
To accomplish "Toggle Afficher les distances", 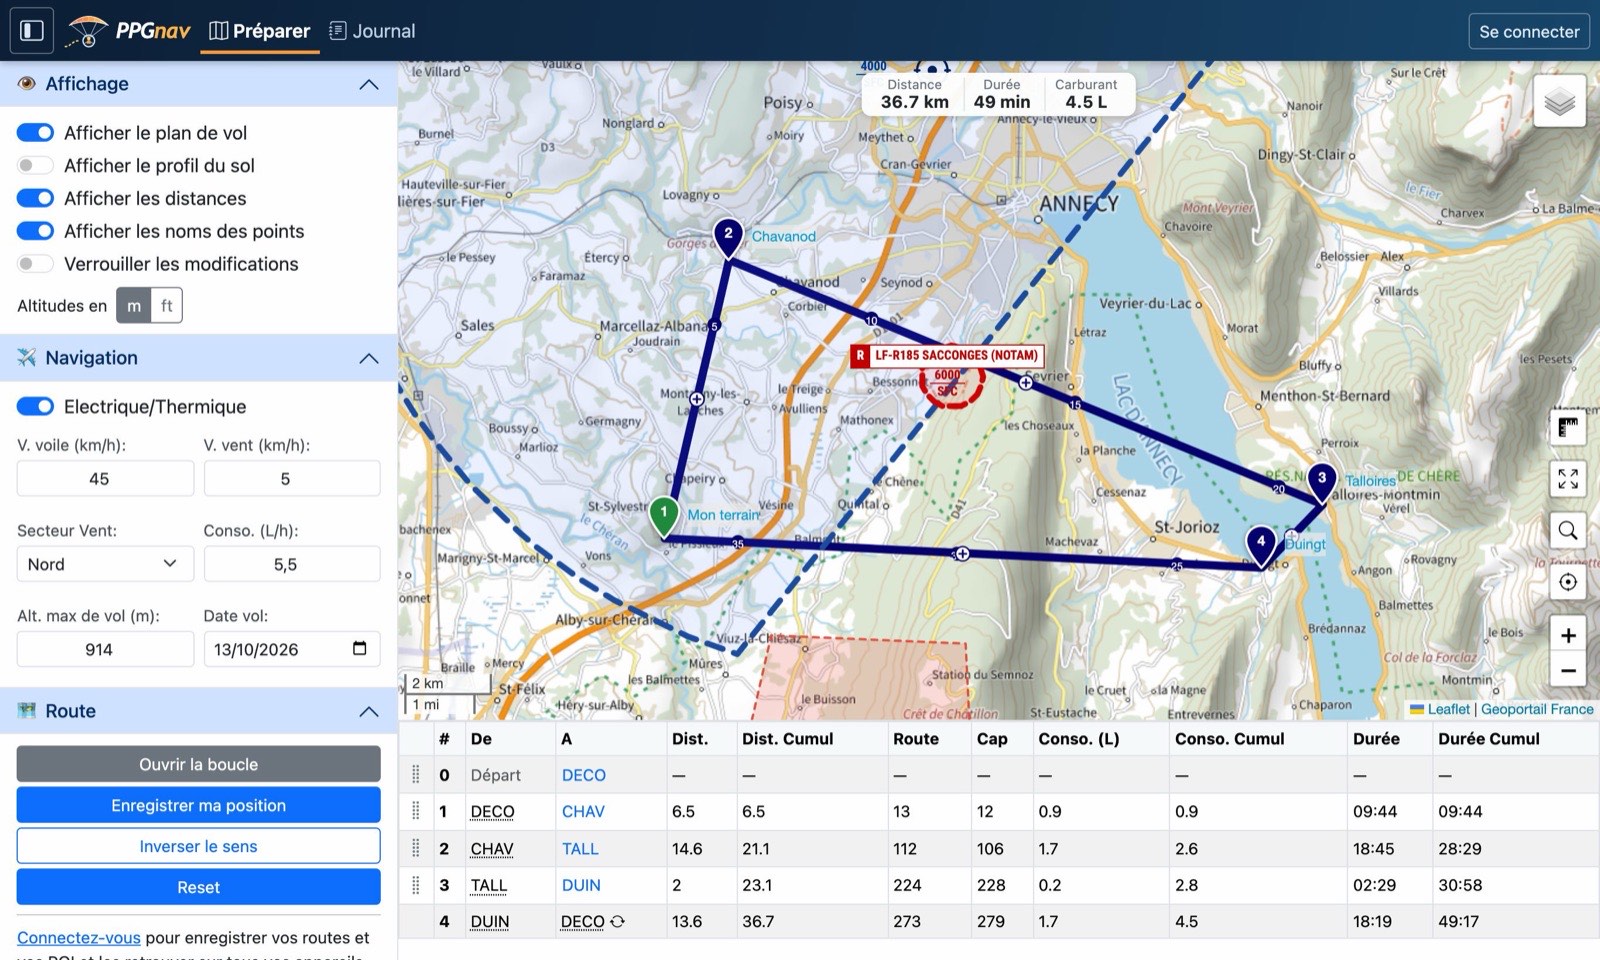I will [35, 198].
